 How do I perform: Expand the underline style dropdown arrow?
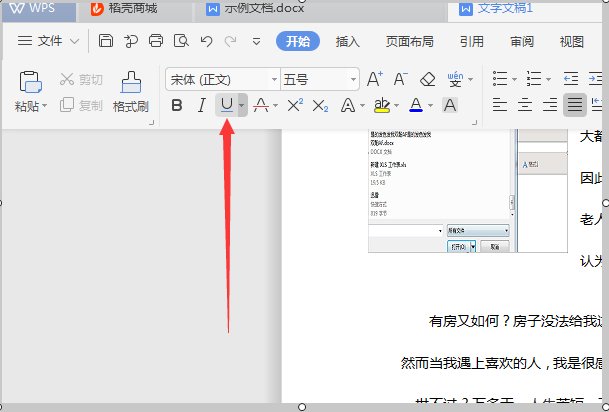(x=242, y=105)
